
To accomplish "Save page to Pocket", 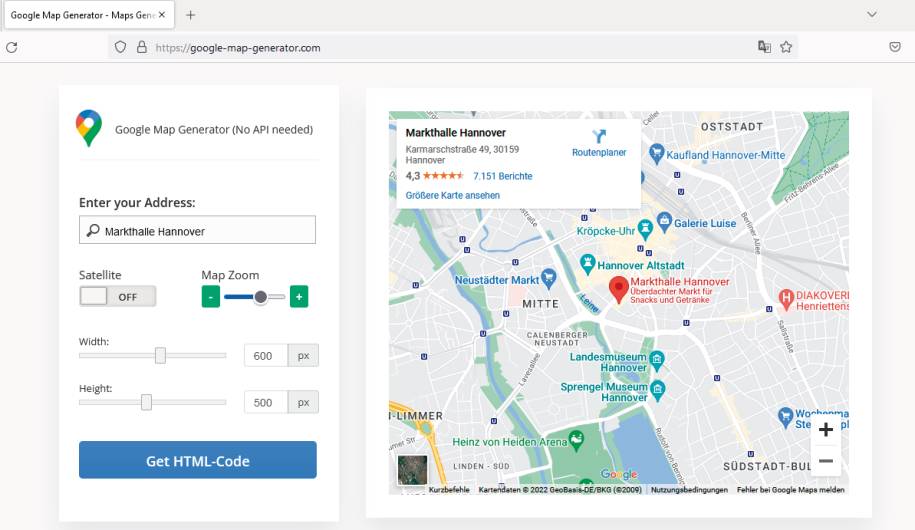I will click(895, 47).
